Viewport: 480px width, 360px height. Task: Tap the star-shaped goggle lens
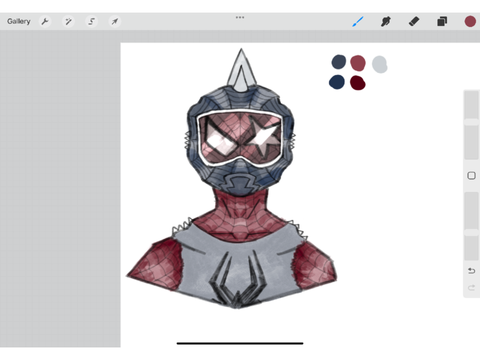pos(266,137)
